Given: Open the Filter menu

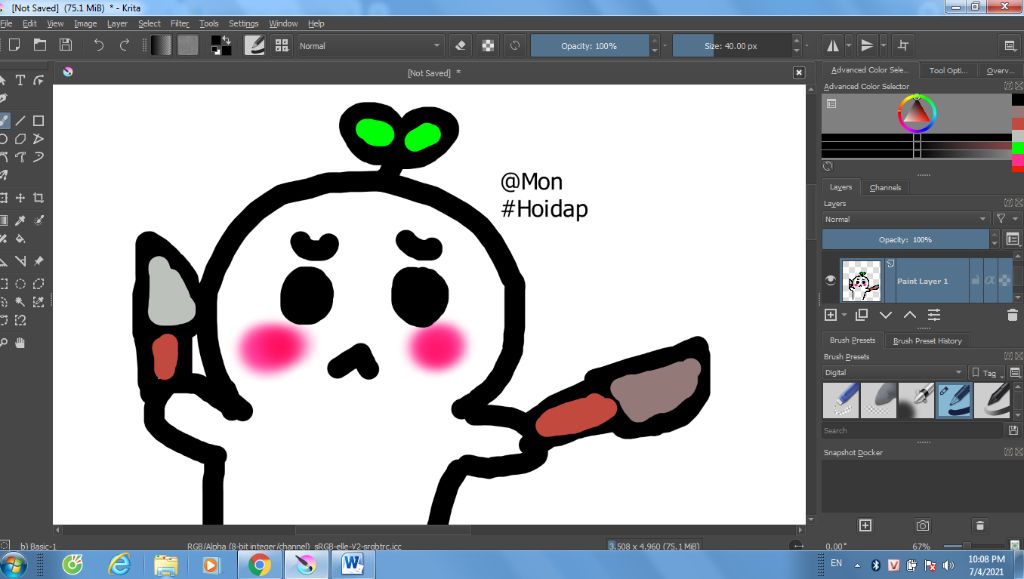Looking at the screenshot, I should click(x=180, y=23).
